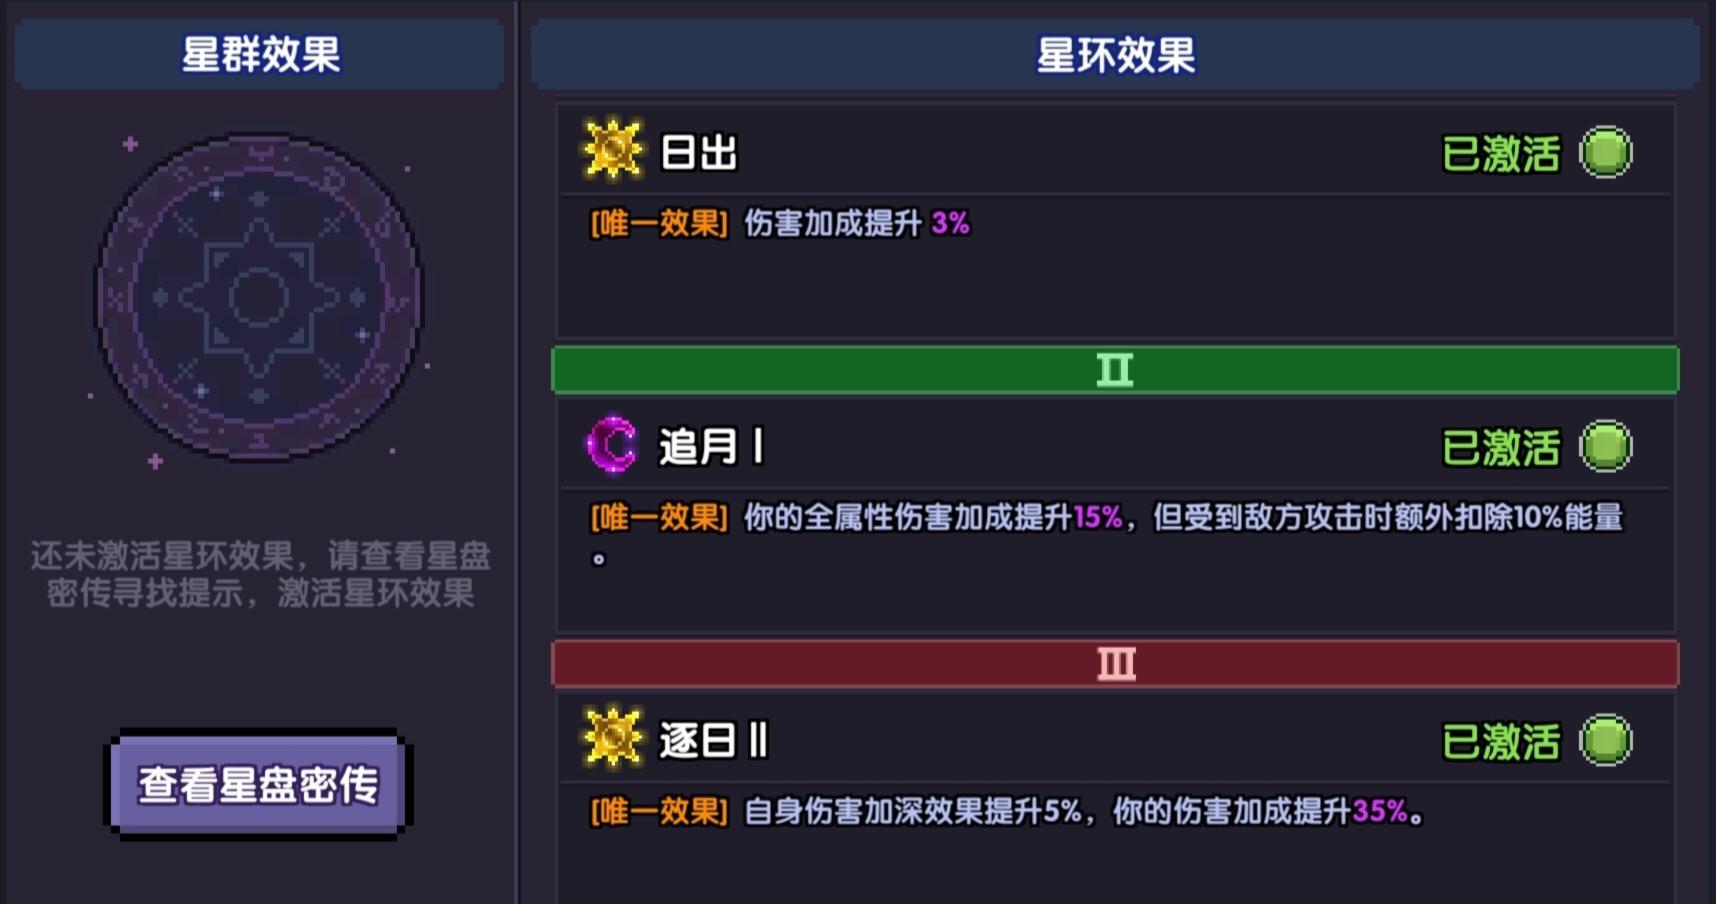
Task: Toggle the green indicator for 追月 I
Action: tap(1605, 446)
